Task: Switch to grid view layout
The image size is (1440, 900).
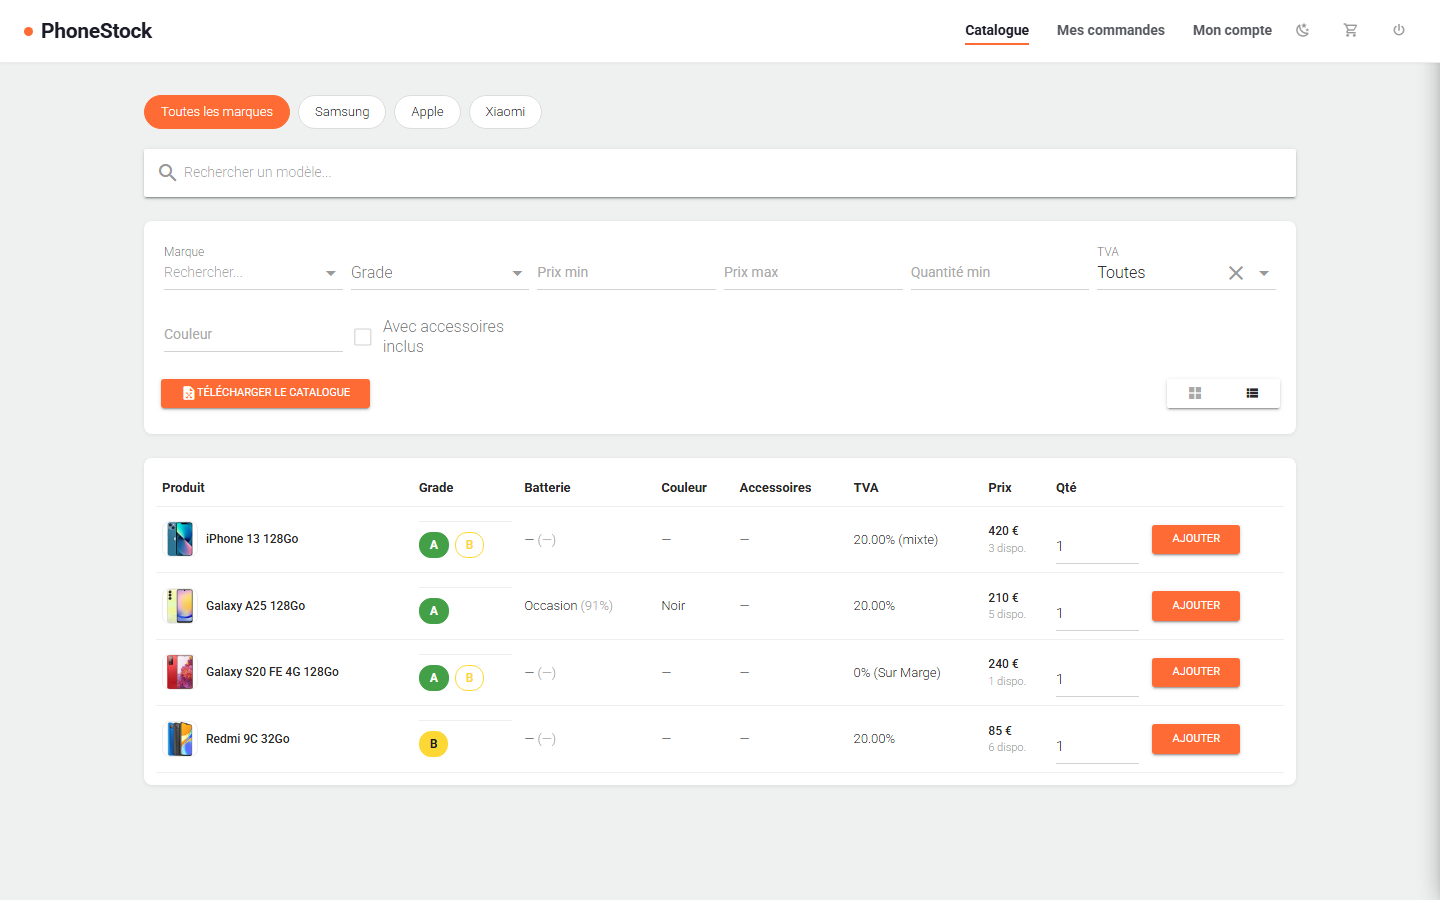Action: [x=1195, y=393]
